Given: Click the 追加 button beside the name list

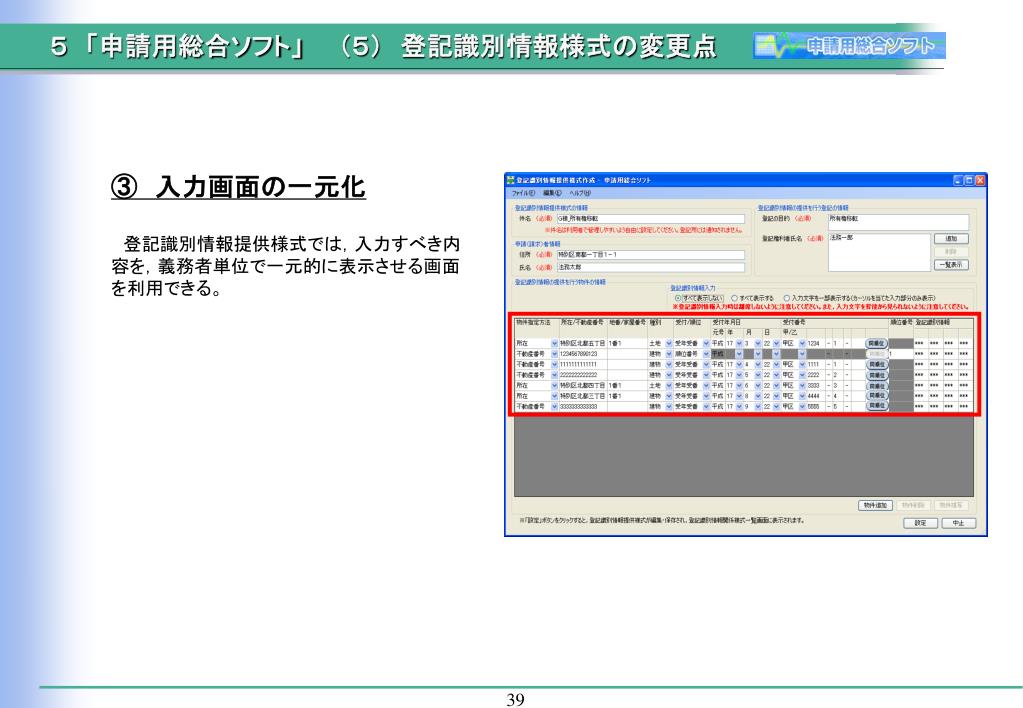Looking at the screenshot, I should [951, 239].
